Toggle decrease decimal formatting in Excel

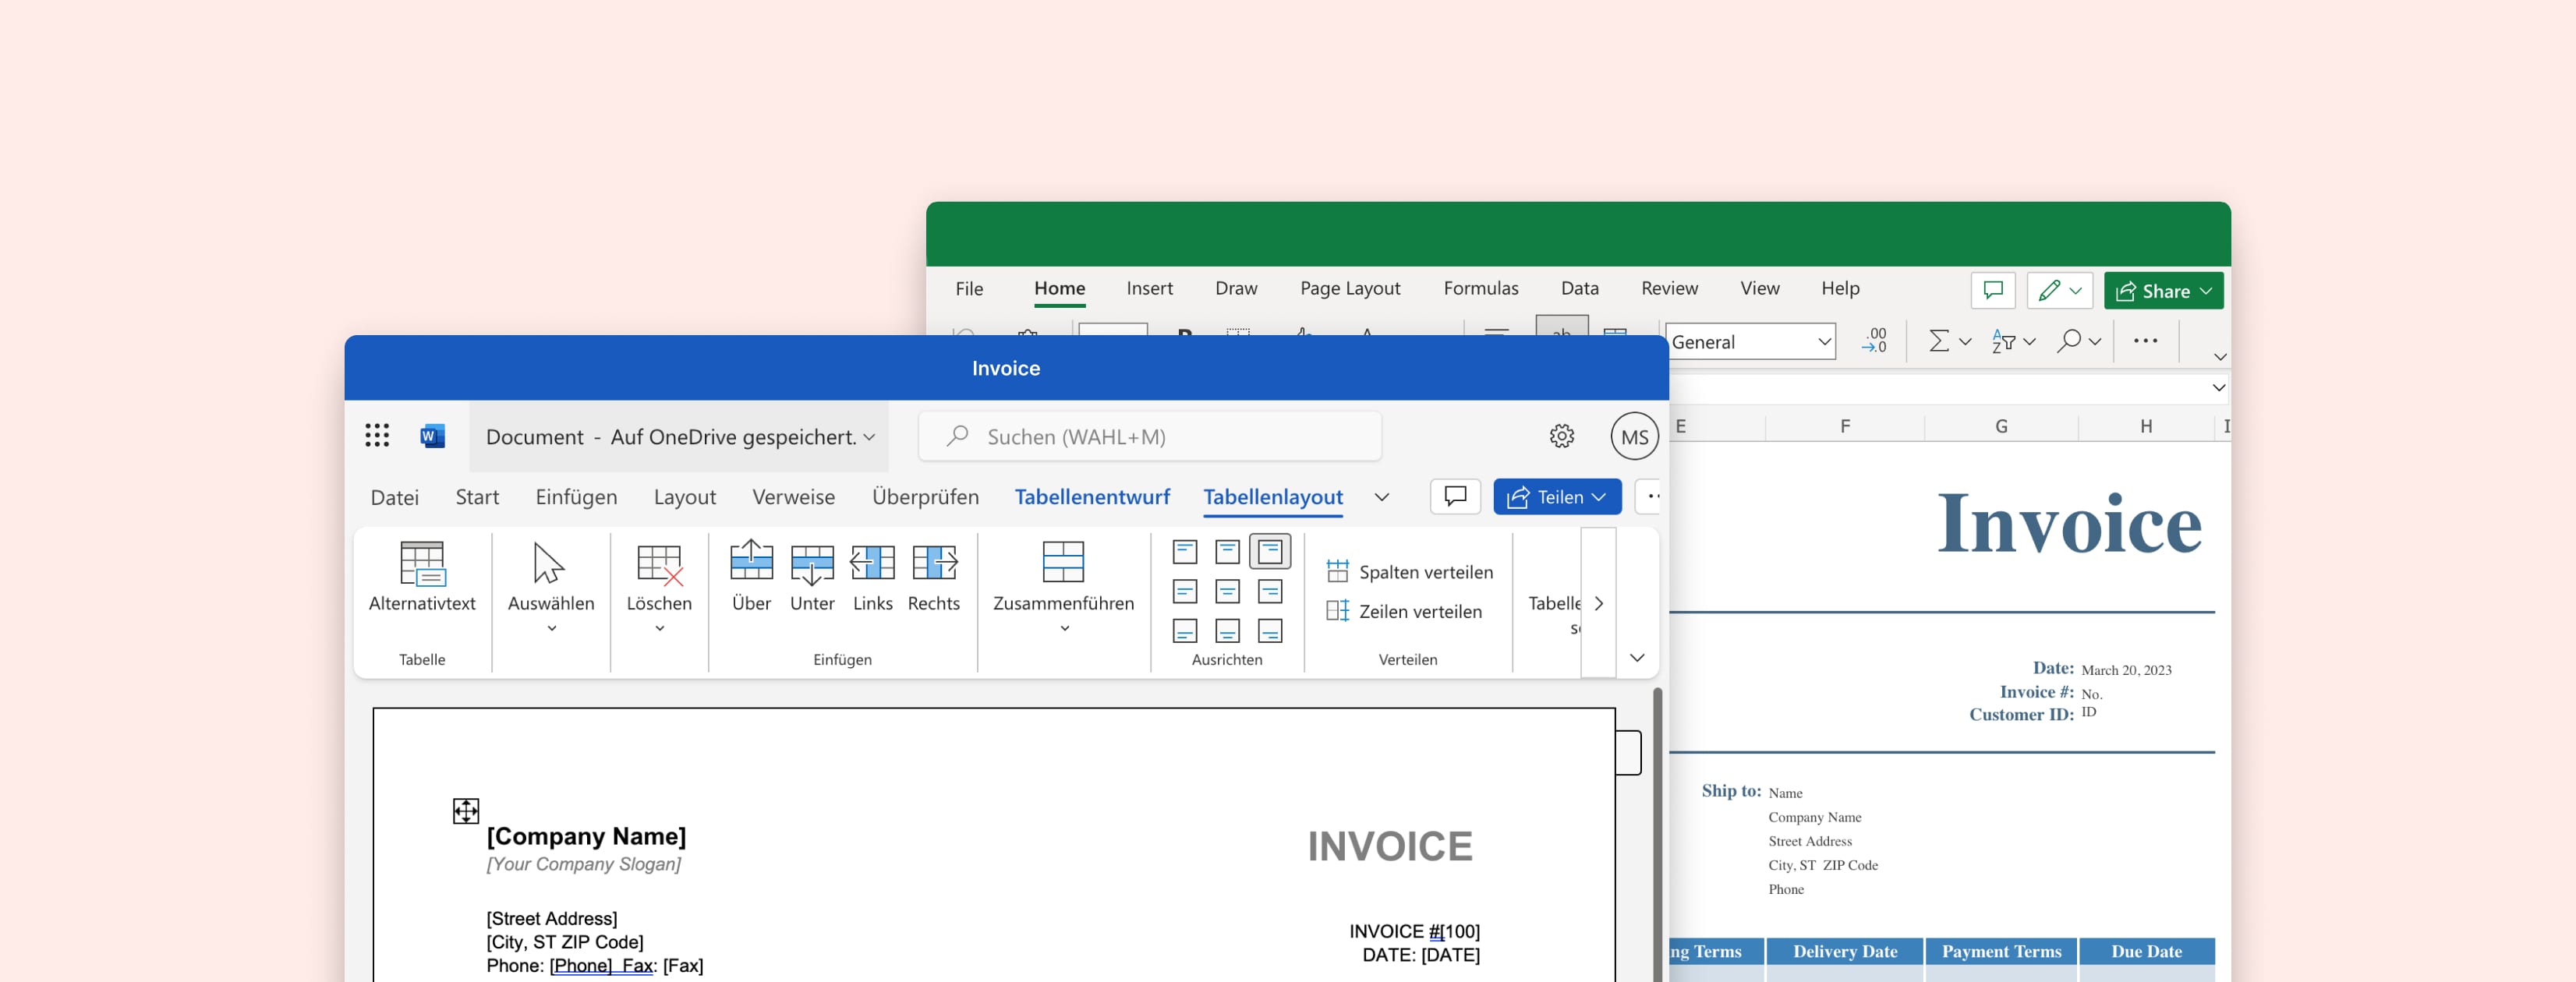(x=1875, y=341)
